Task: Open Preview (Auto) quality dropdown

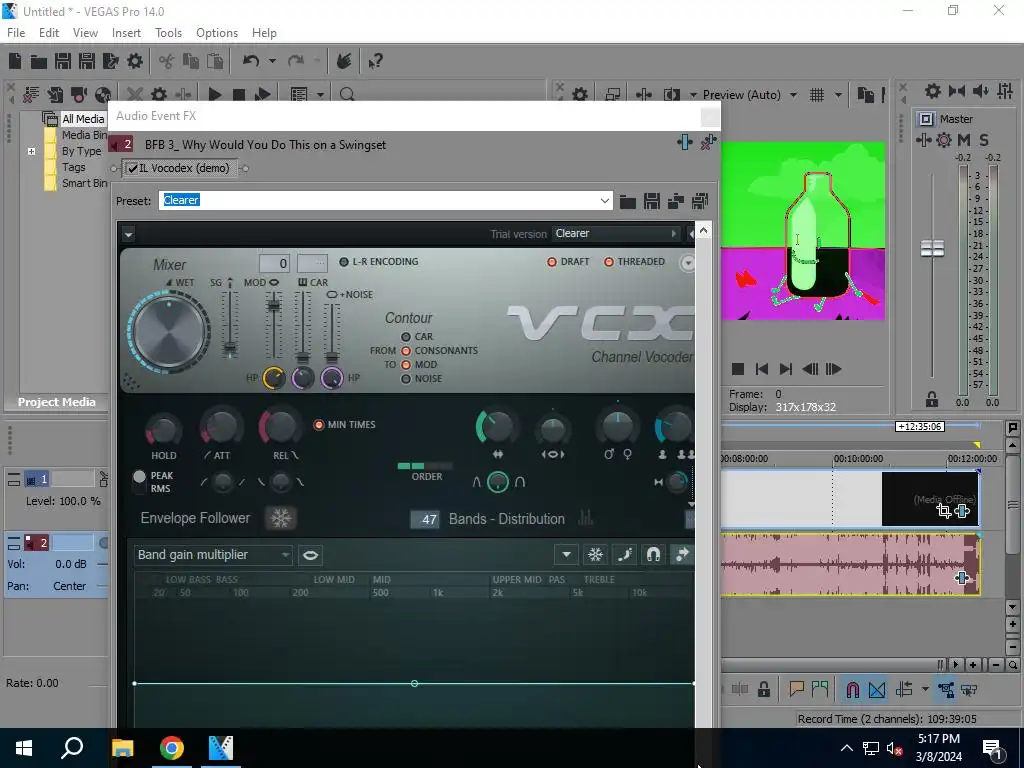Action: (793, 95)
